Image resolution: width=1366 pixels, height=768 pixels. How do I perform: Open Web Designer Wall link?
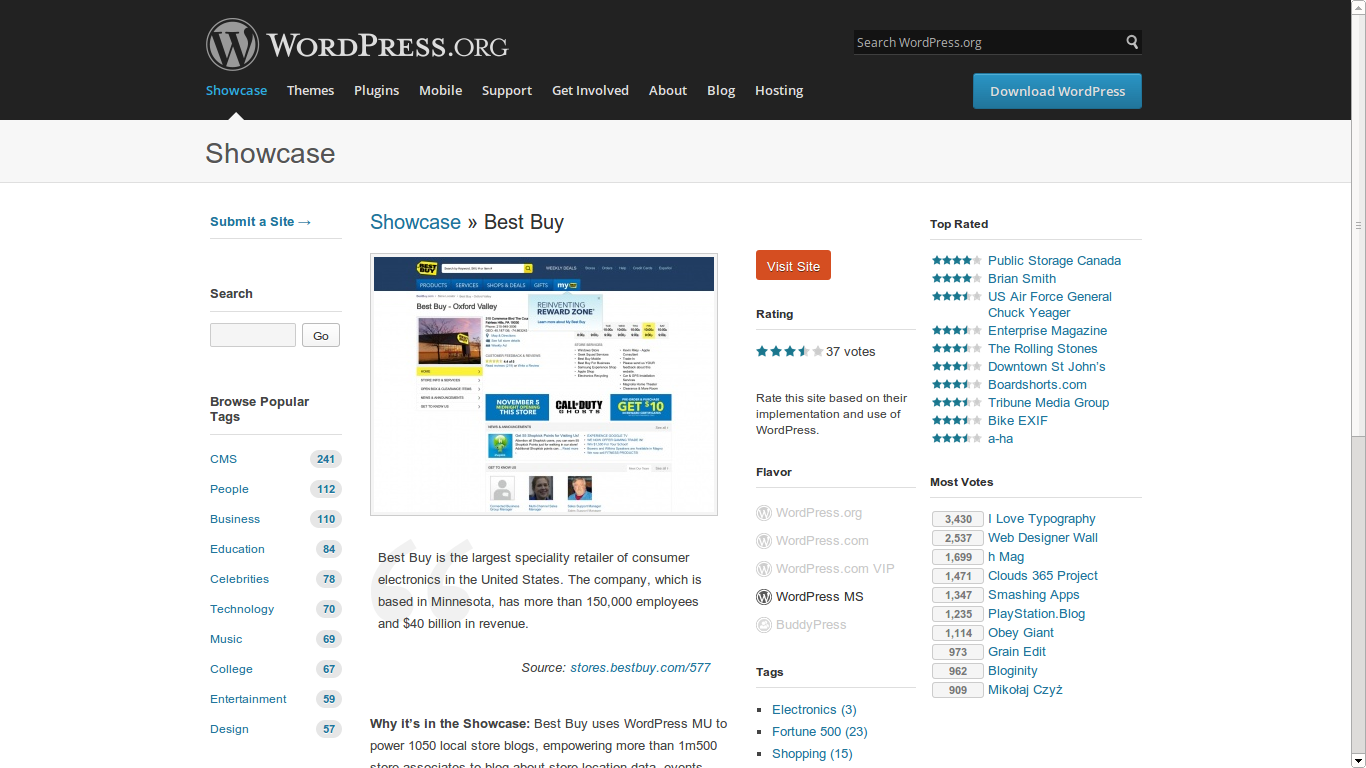pyautogui.click(x=1043, y=538)
